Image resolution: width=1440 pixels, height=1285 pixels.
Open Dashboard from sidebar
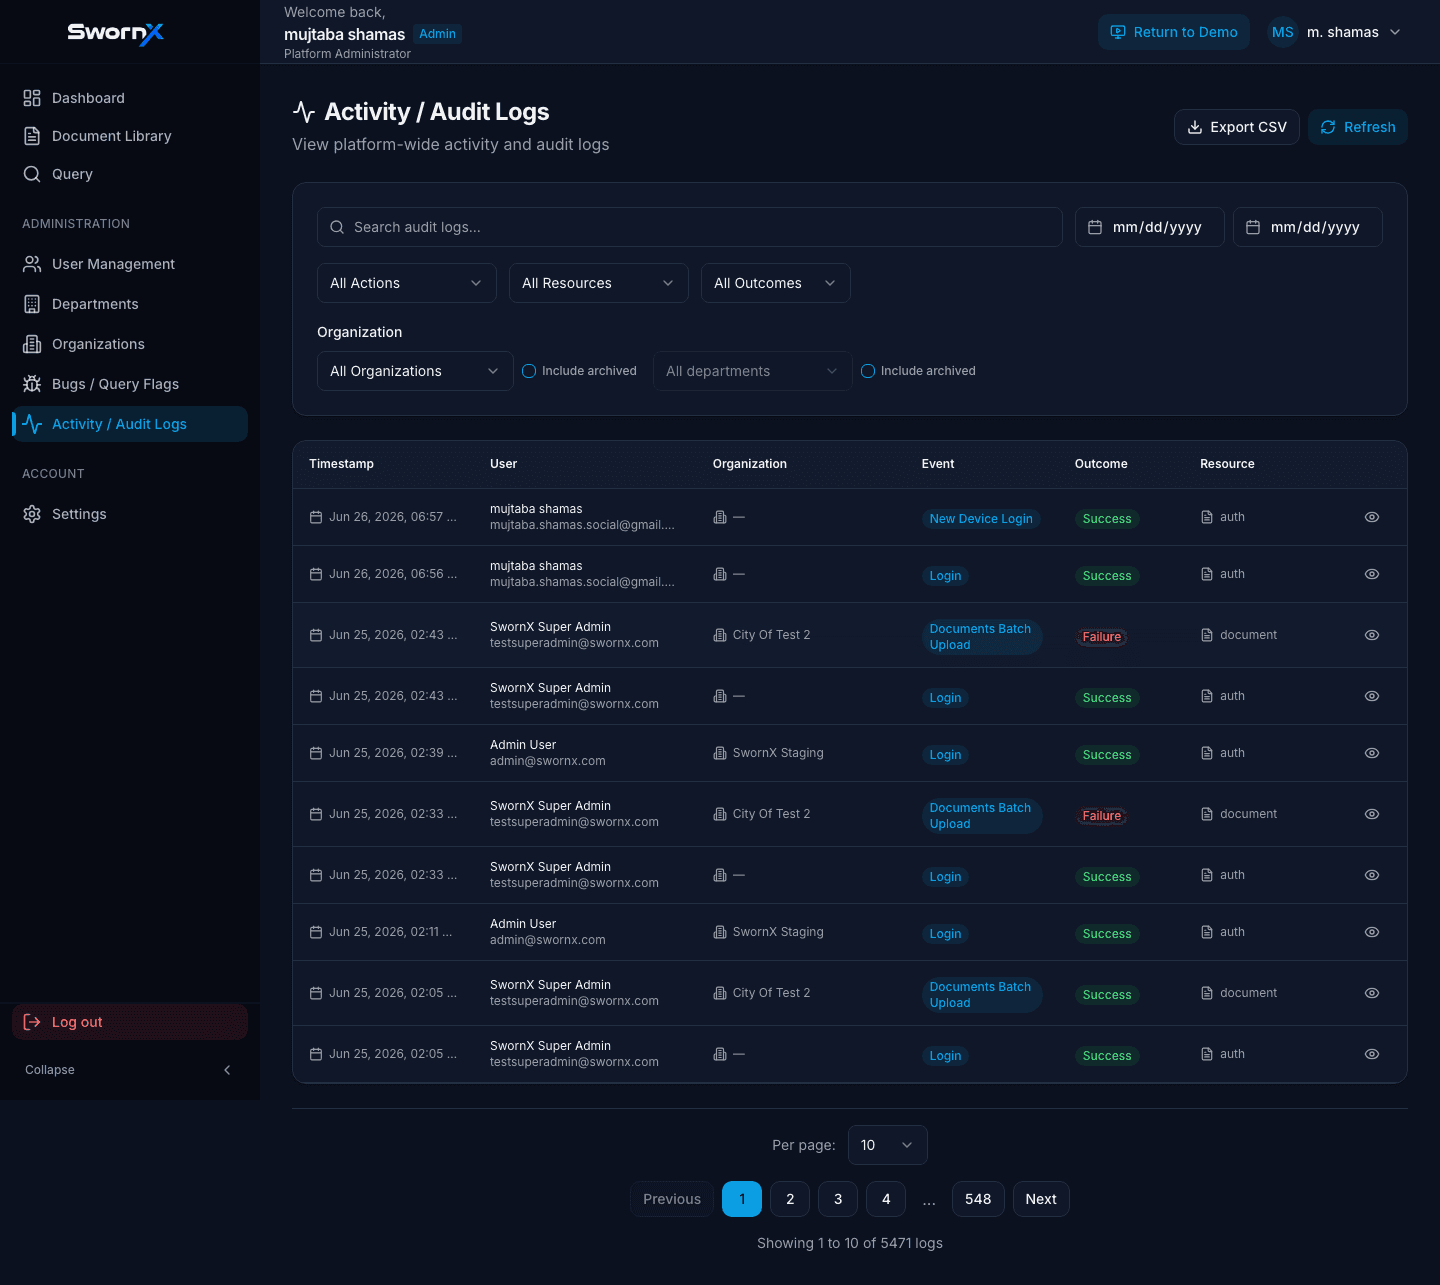click(x=130, y=98)
